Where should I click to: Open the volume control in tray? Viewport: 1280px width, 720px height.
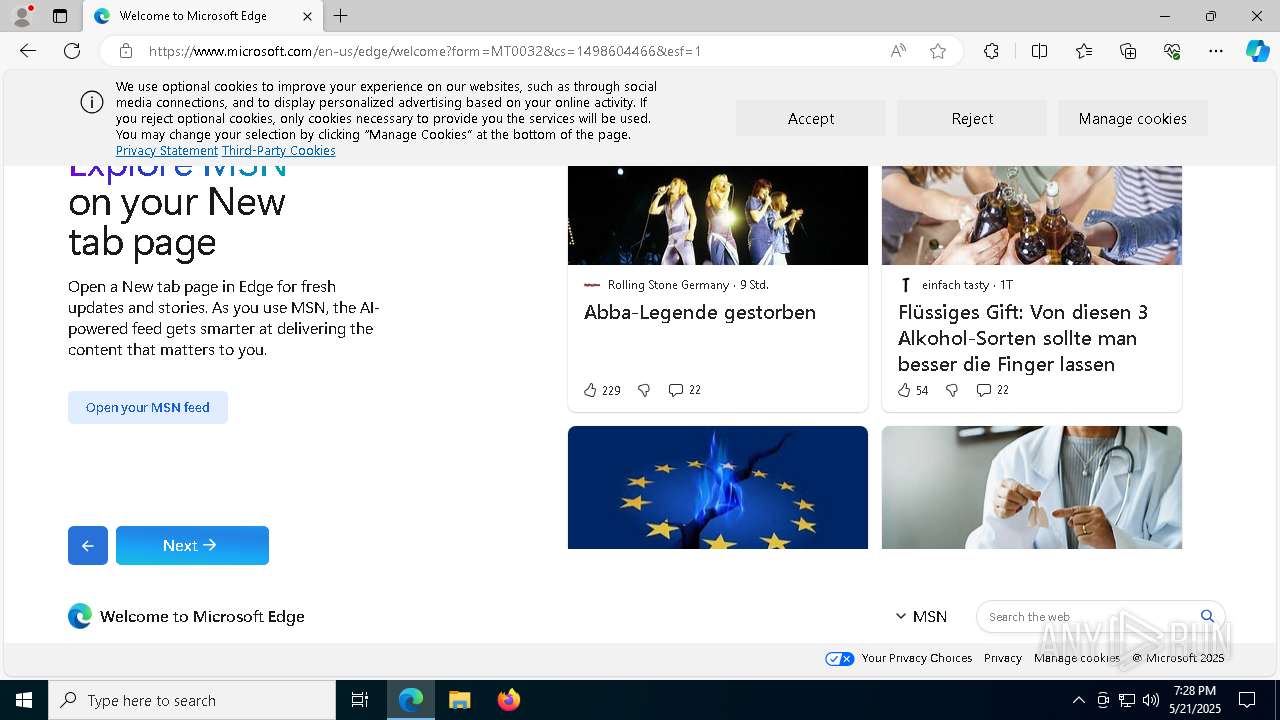1151,700
